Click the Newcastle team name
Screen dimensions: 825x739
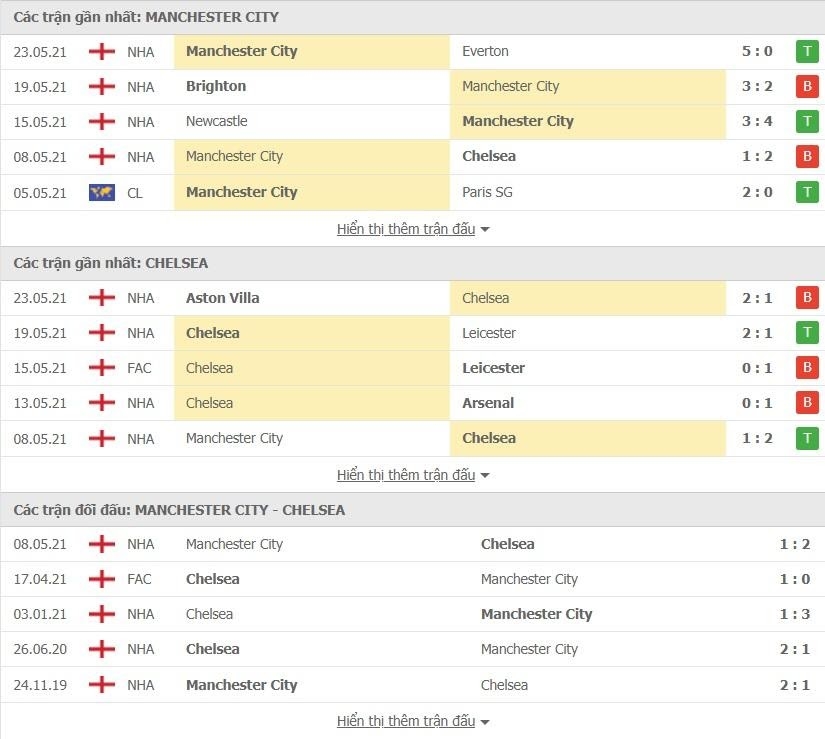pyautogui.click(x=216, y=122)
